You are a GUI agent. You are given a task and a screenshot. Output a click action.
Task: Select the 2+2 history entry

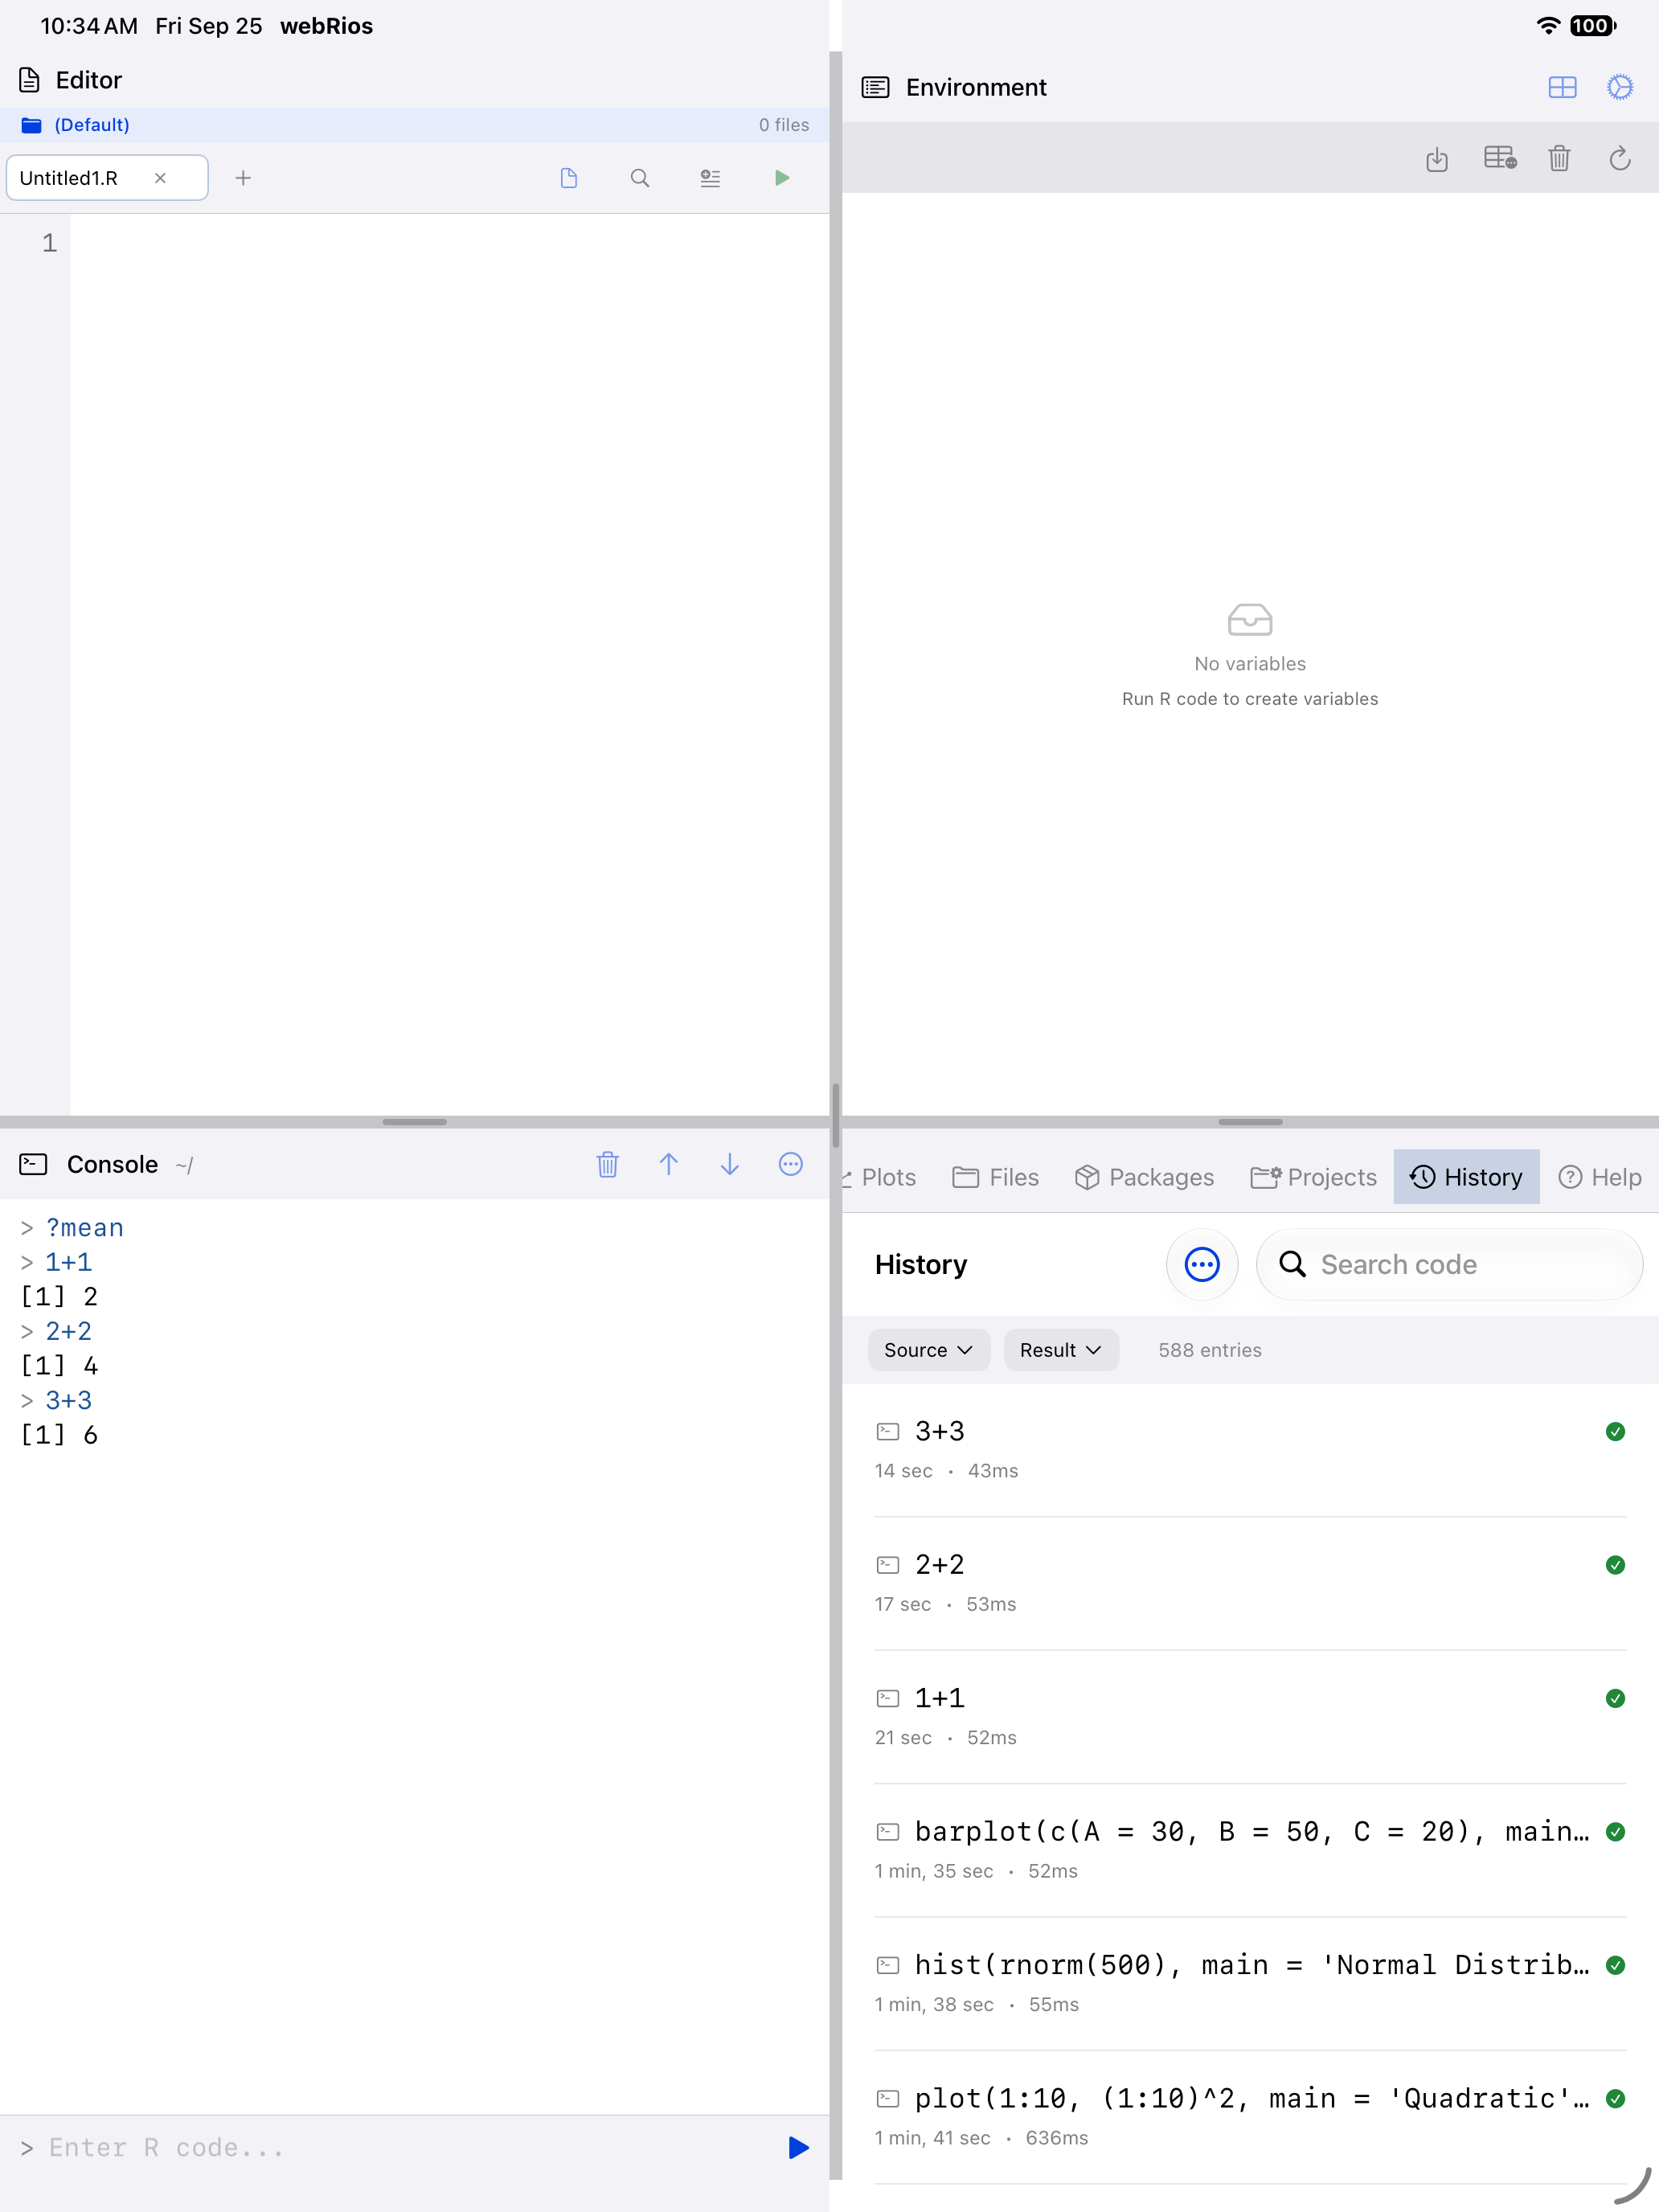coord(1250,1583)
